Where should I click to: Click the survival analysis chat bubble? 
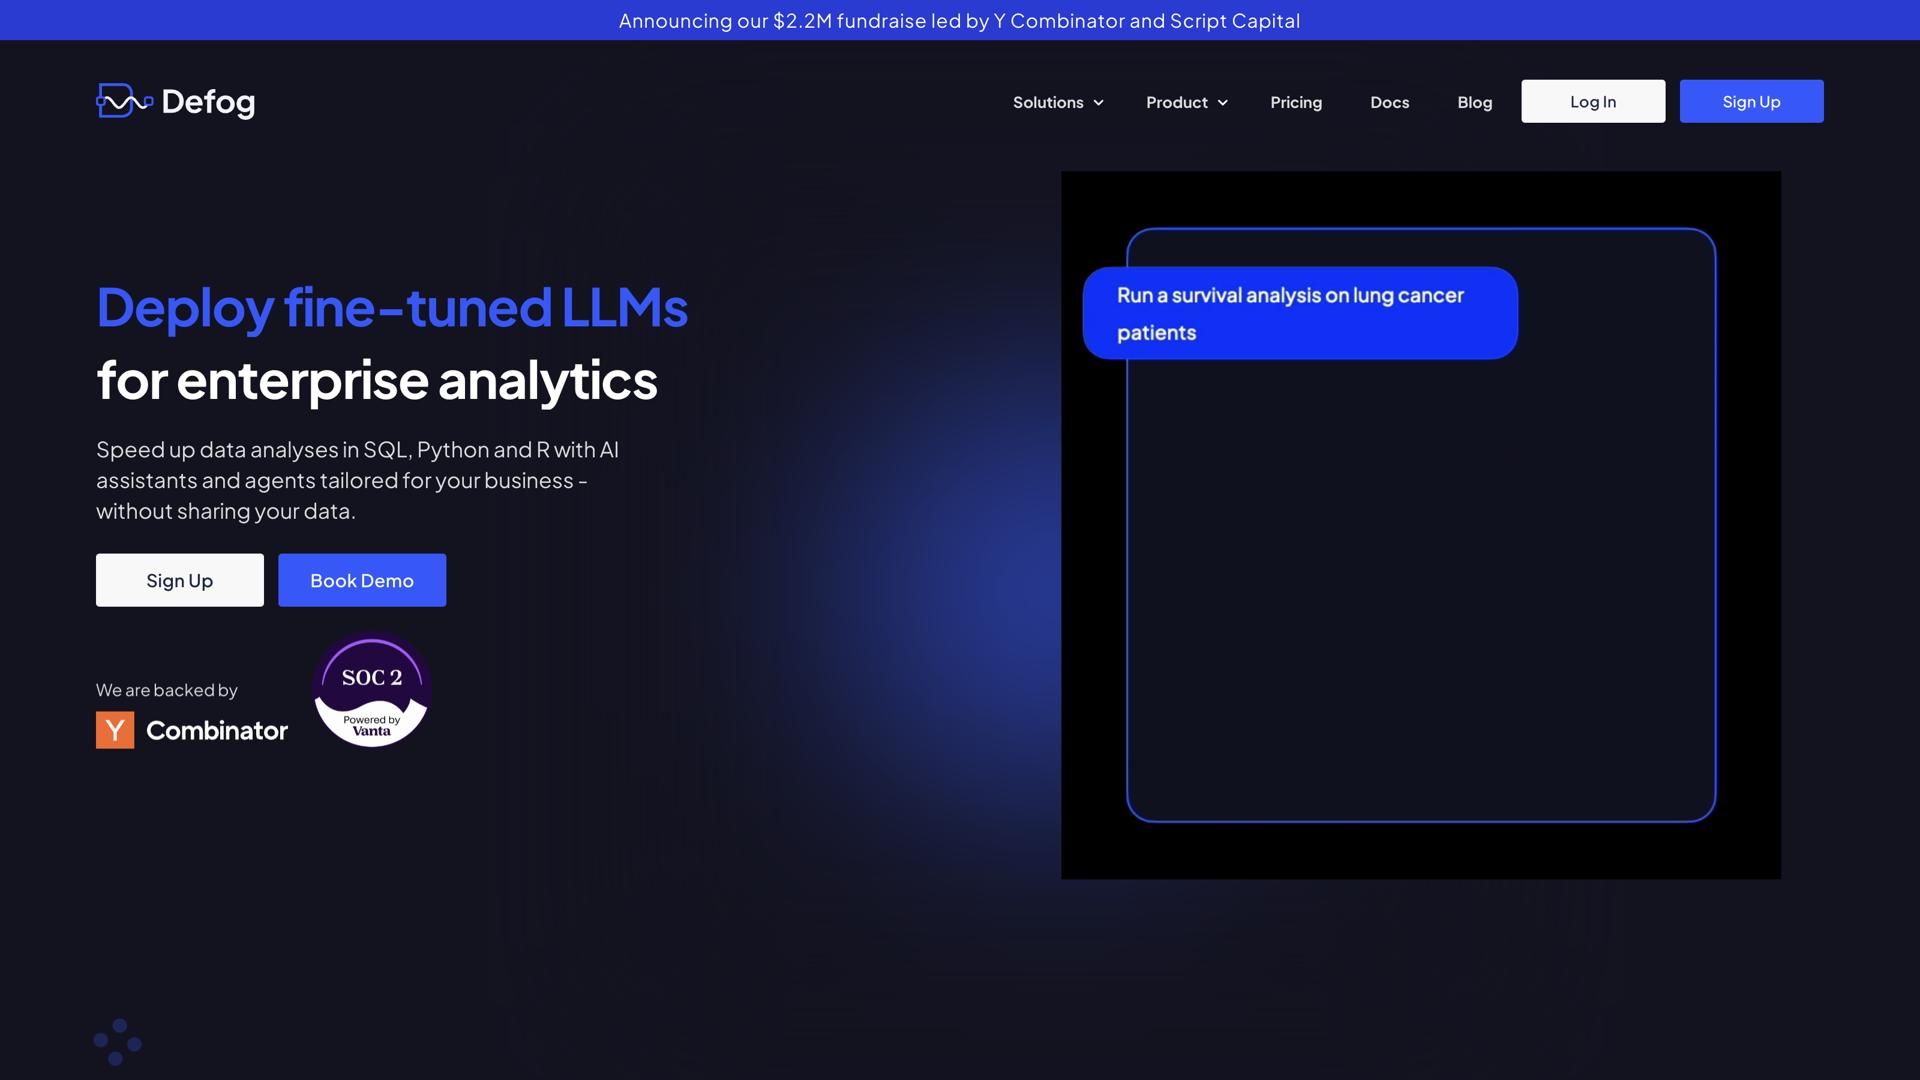click(1299, 313)
